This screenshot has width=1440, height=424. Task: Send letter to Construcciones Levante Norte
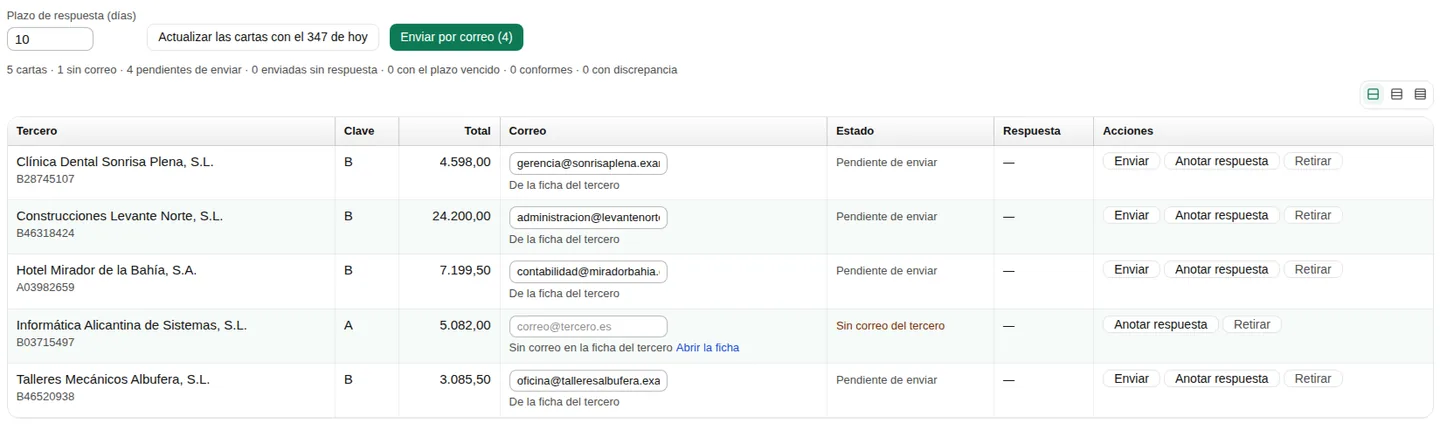coord(1131,215)
